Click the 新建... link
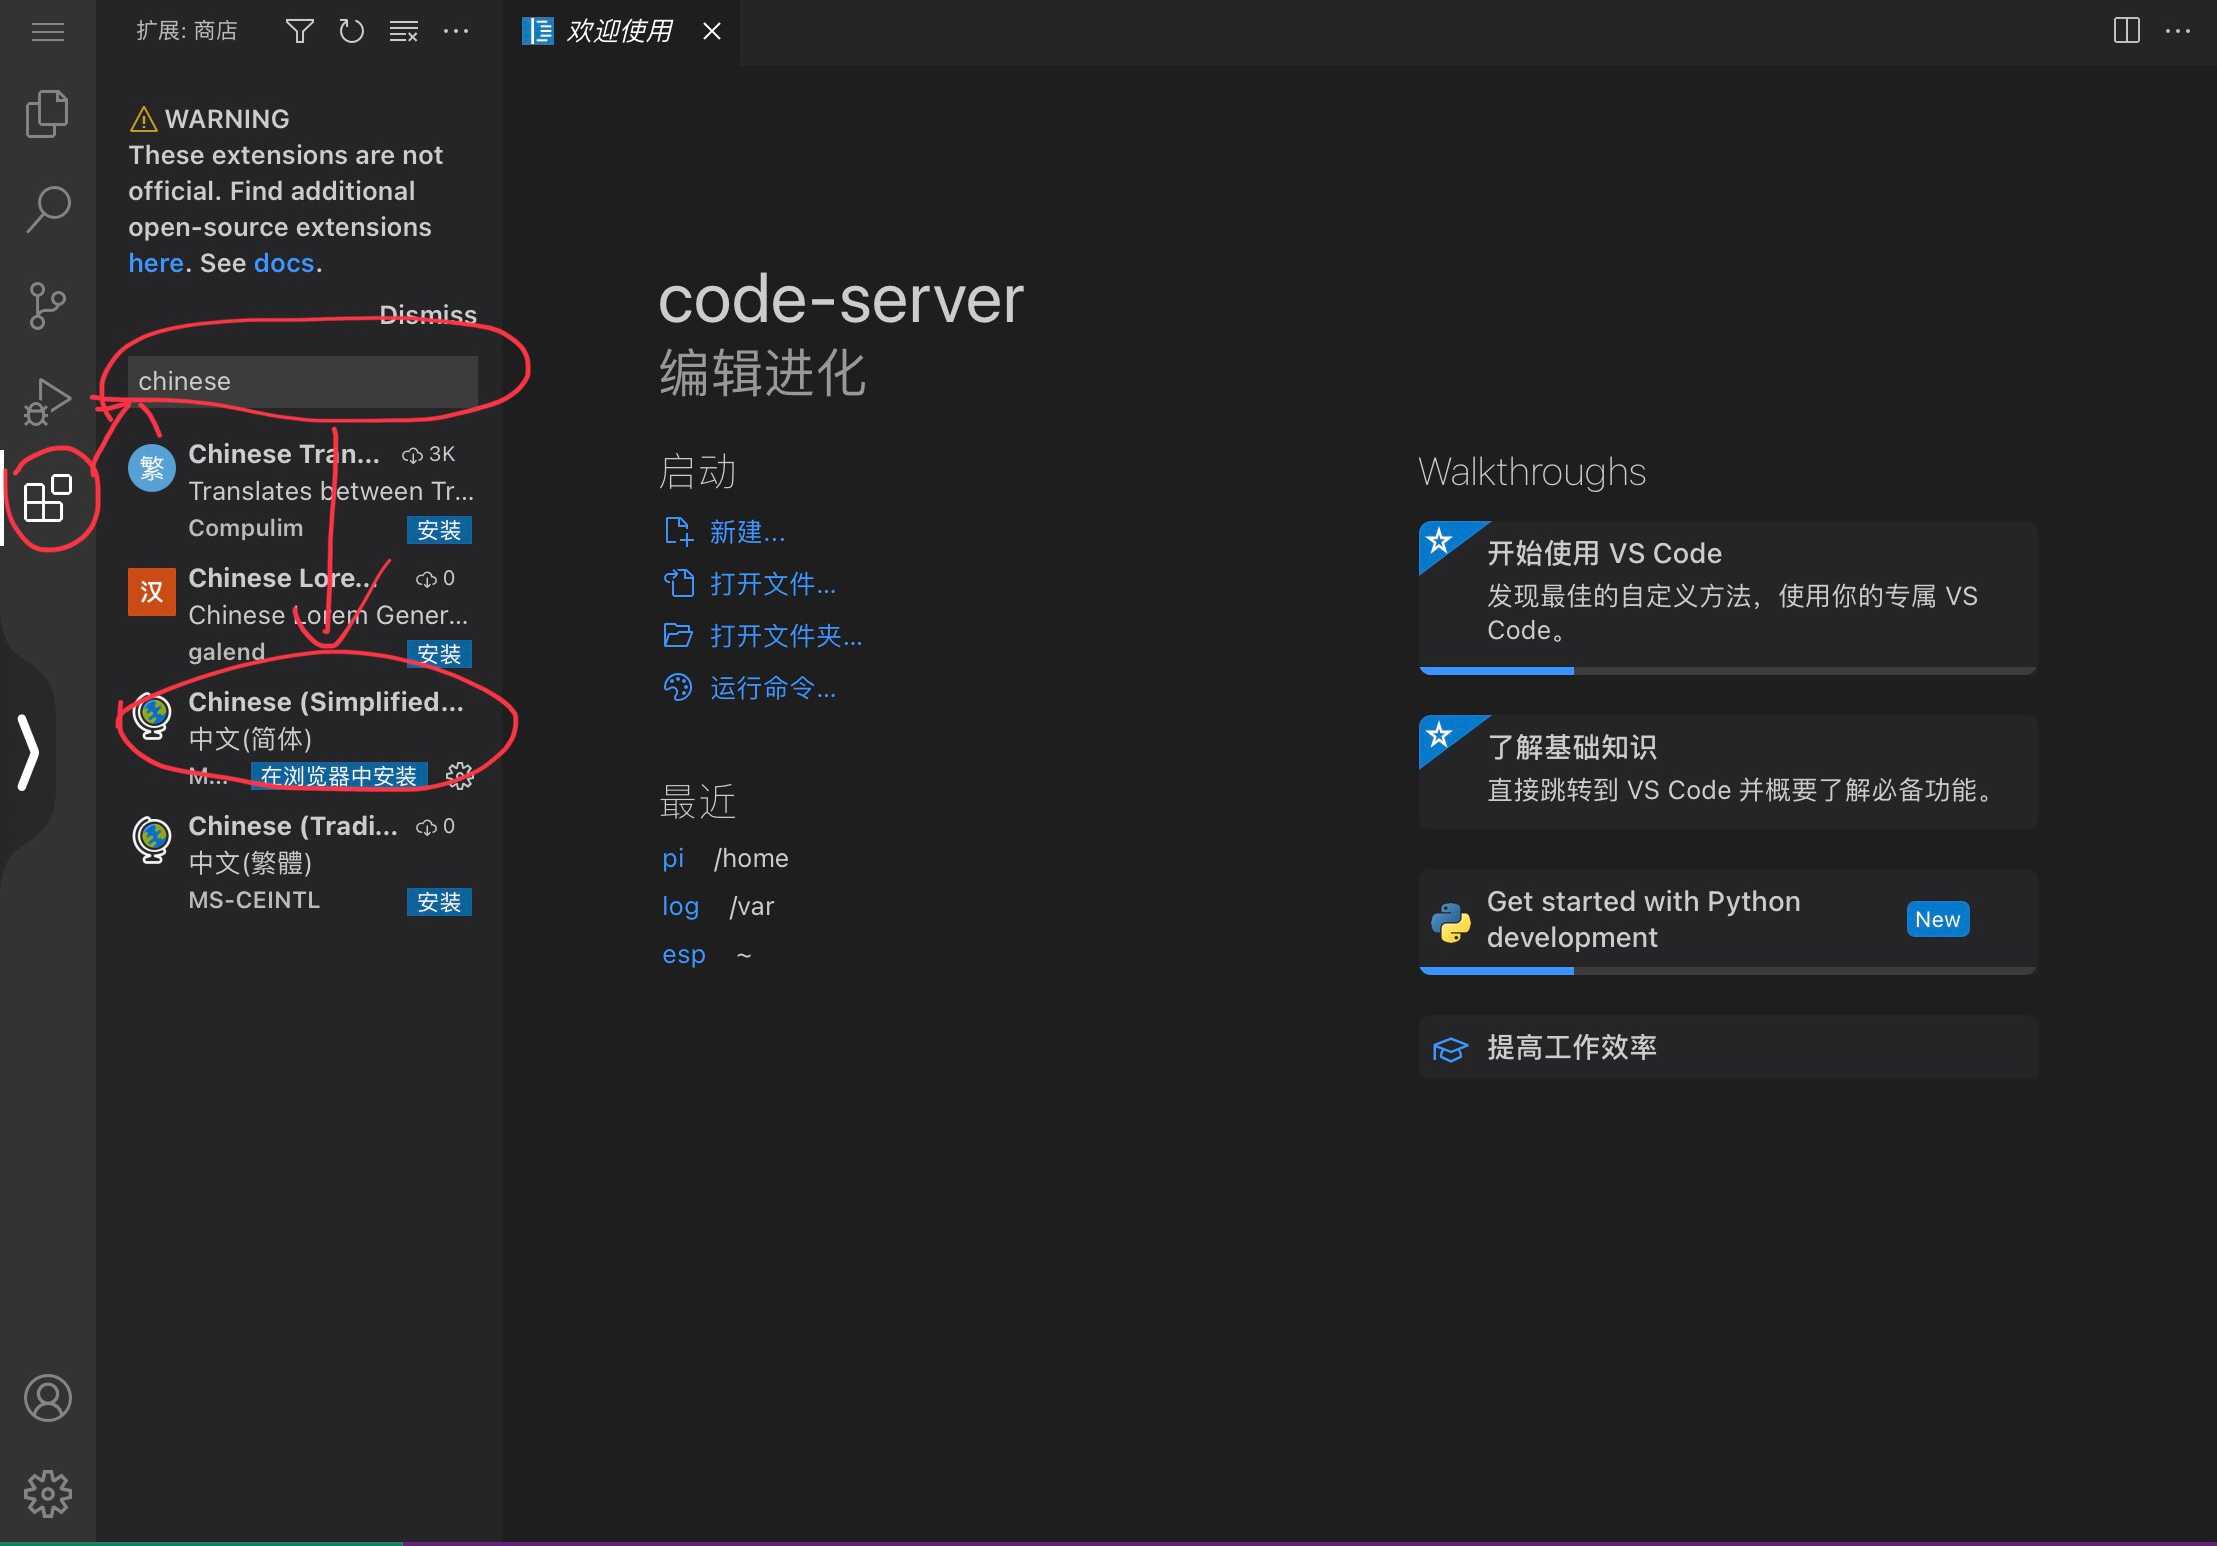The height and width of the screenshot is (1546, 2217). click(x=747, y=532)
